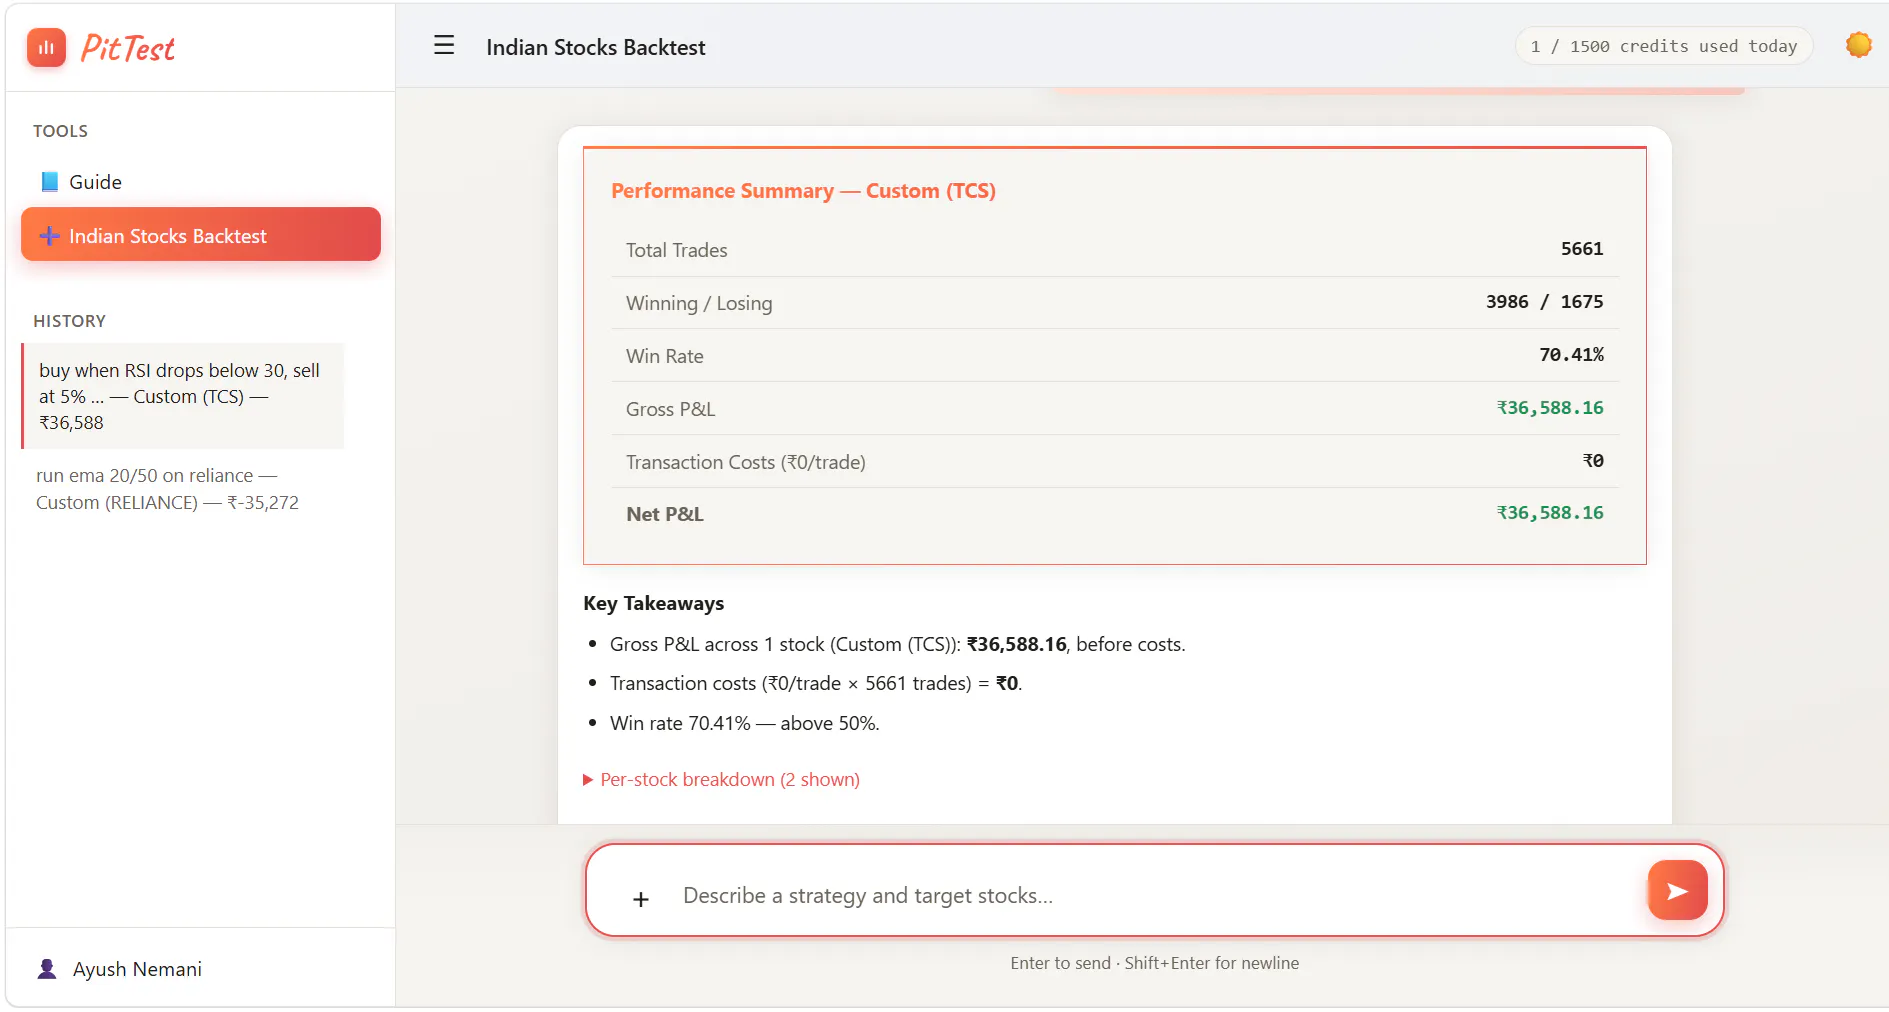
Task: Click the PitTest brand name
Action: click(x=127, y=48)
